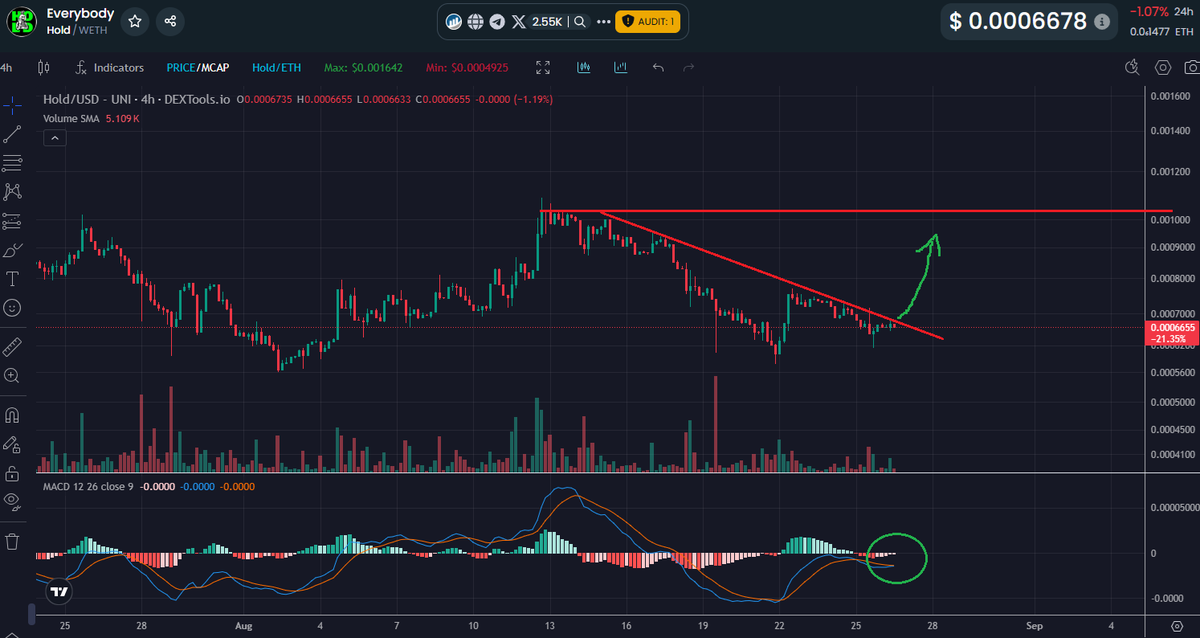Select the Text annotation tool
Image resolution: width=1200 pixels, height=638 pixels.
(x=12, y=278)
